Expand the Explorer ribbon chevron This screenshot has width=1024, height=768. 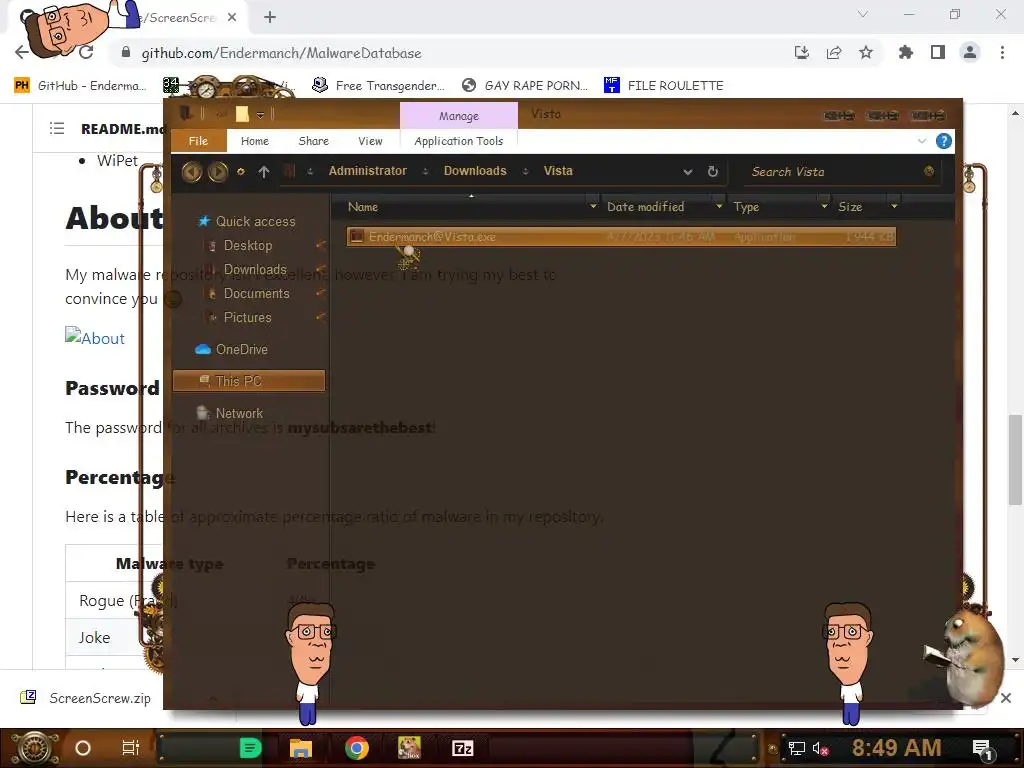tap(921, 141)
